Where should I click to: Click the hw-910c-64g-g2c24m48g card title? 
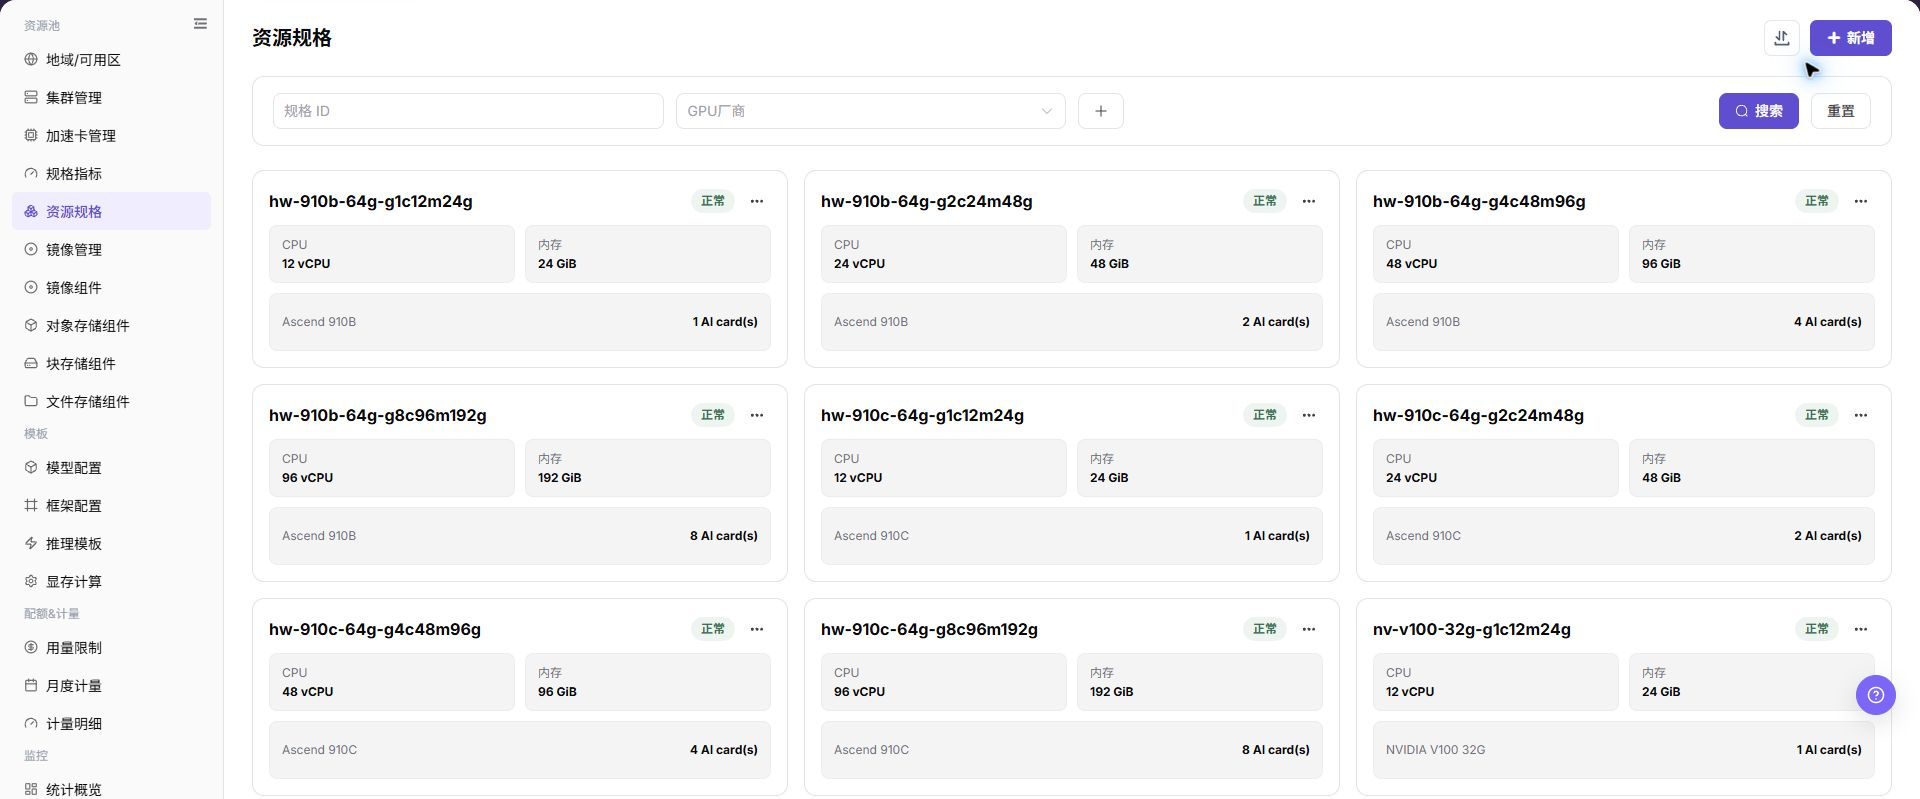coord(1478,415)
